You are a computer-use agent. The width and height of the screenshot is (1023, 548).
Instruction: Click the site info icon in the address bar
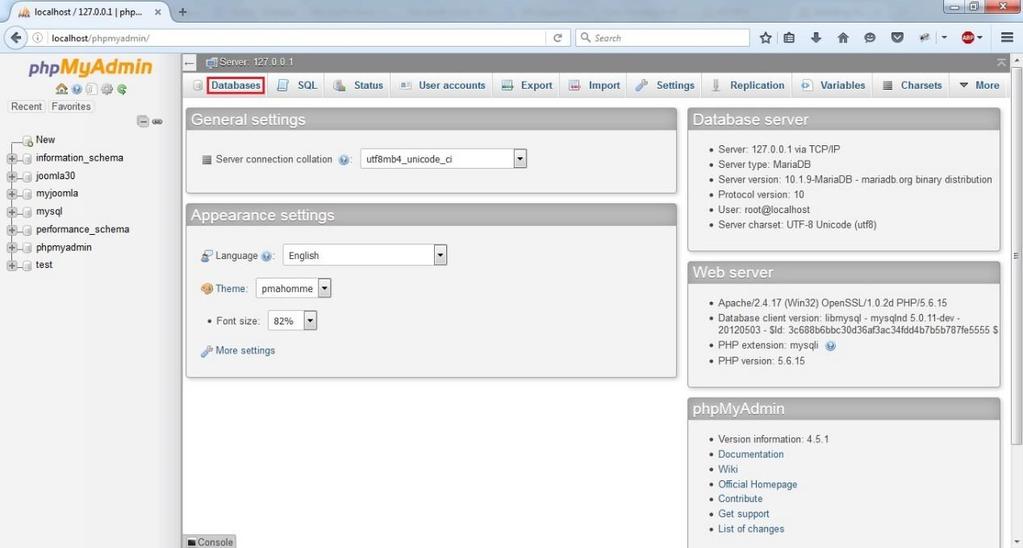coord(38,38)
